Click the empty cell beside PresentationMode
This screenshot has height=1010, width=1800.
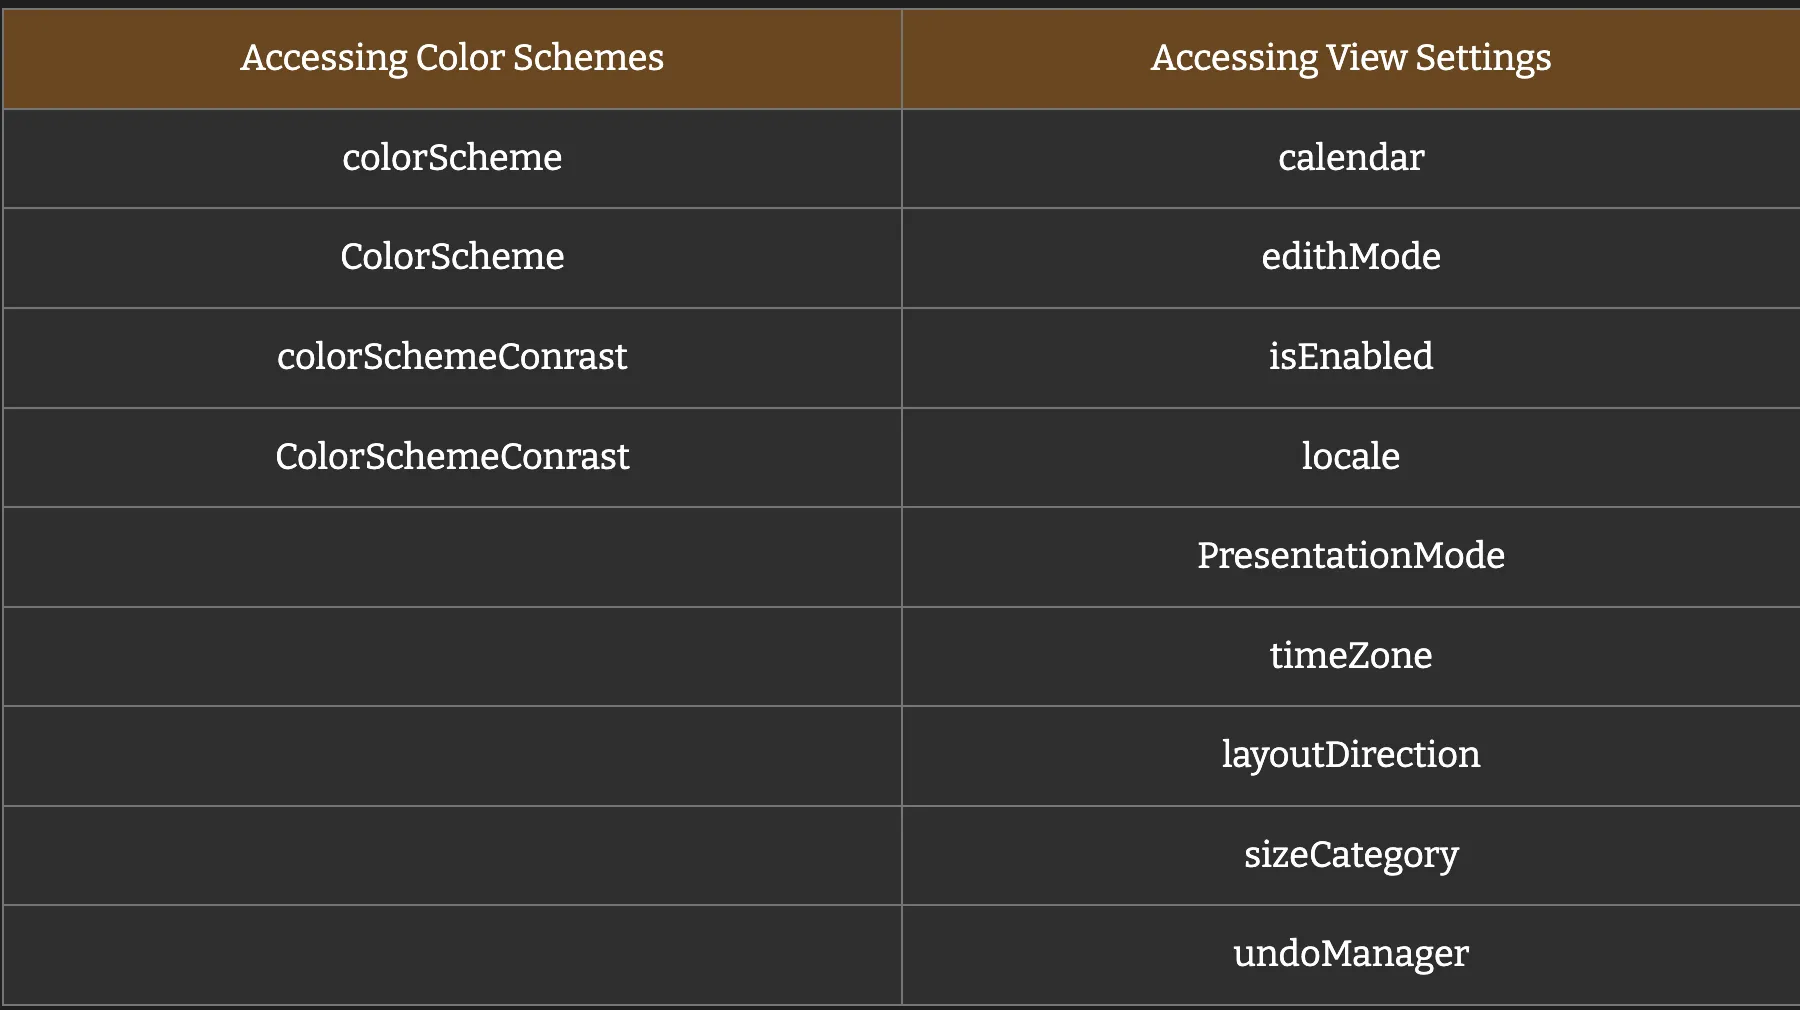(x=452, y=556)
